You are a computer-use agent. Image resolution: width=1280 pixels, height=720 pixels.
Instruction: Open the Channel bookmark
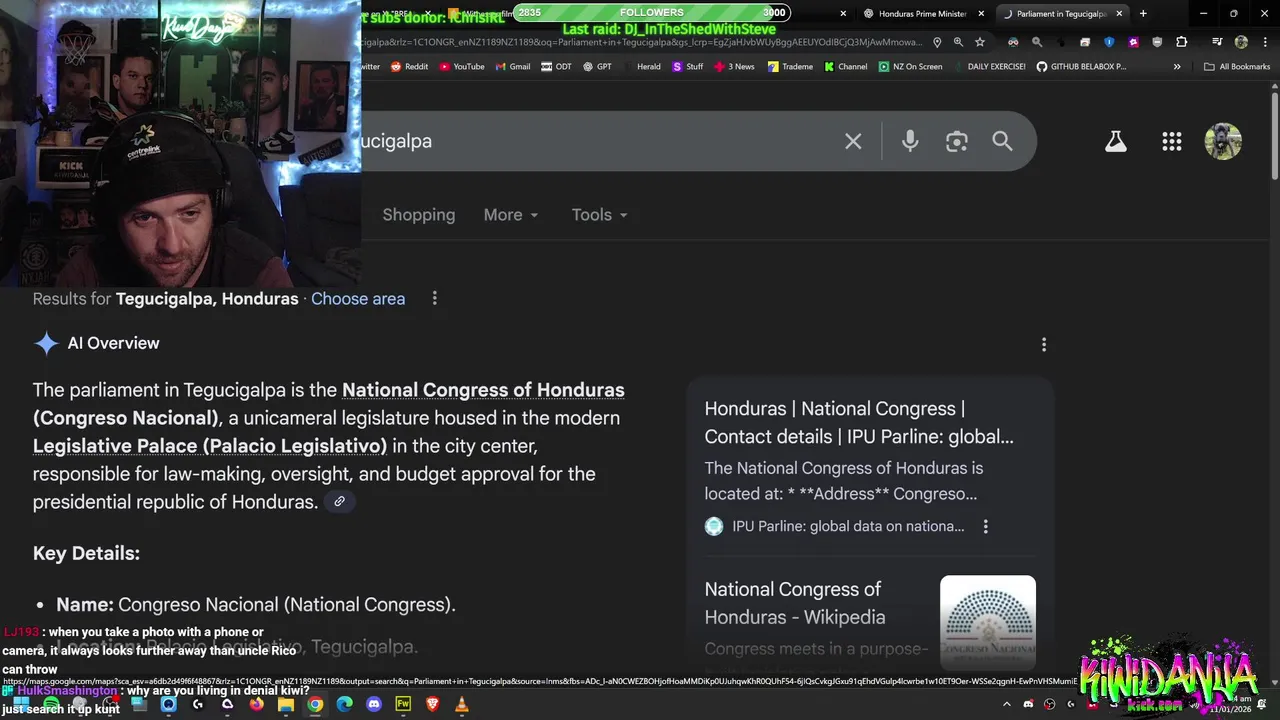pos(846,67)
